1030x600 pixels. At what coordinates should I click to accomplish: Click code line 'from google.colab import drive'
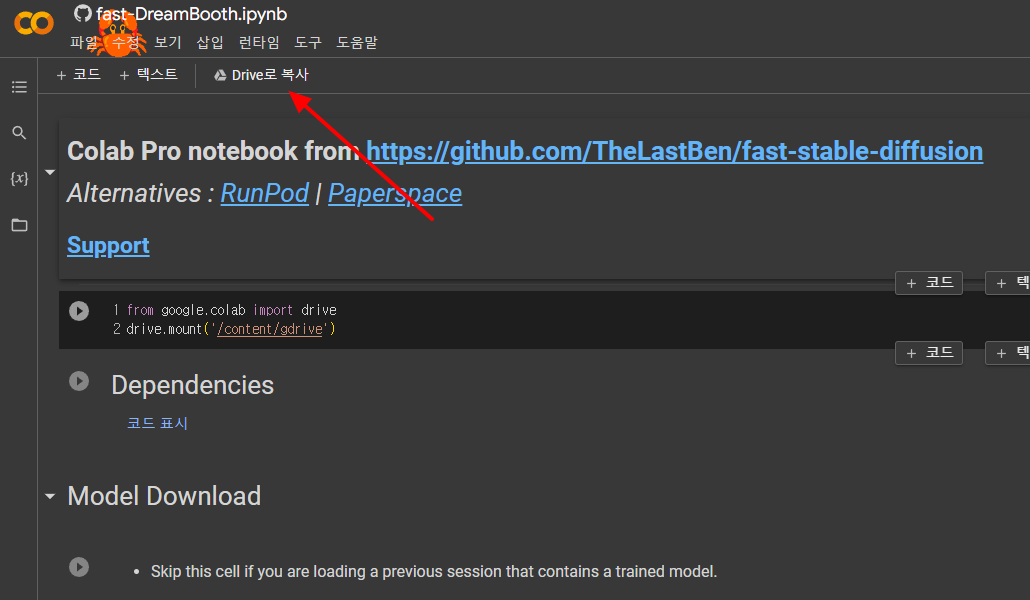tap(231, 310)
